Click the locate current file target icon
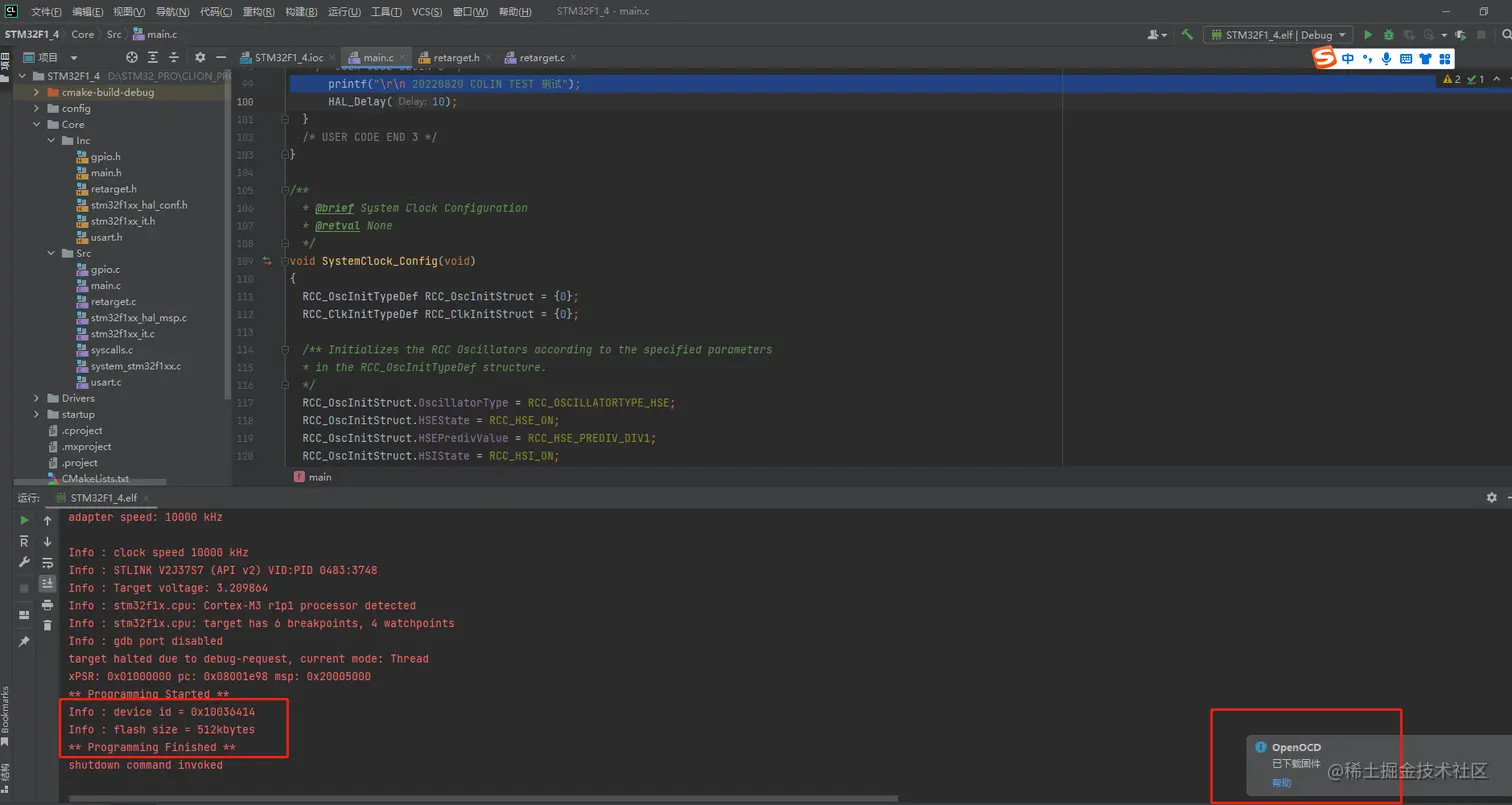Image resolution: width=1512 pixels, height=805 pixels. [132, 58]
